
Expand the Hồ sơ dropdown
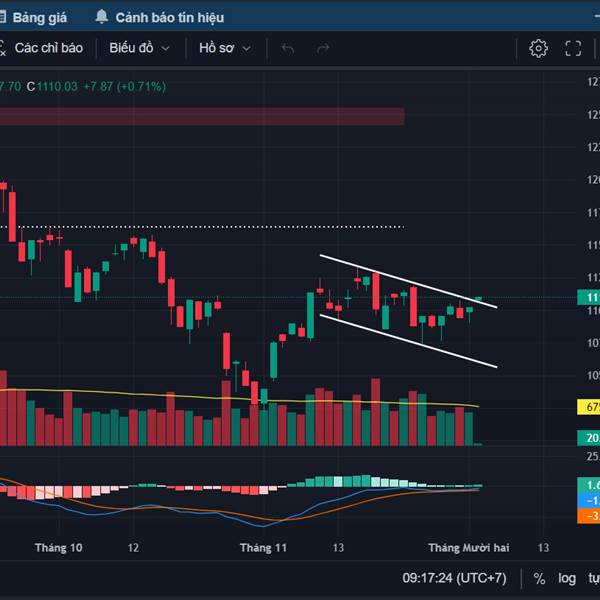pos(225,48)
